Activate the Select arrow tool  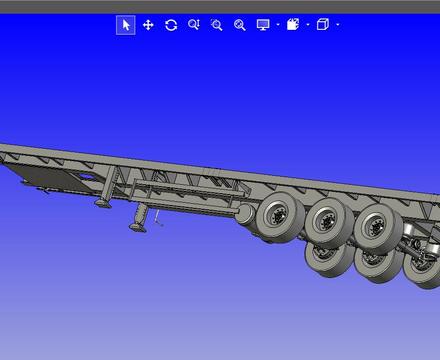click(126, 25)
